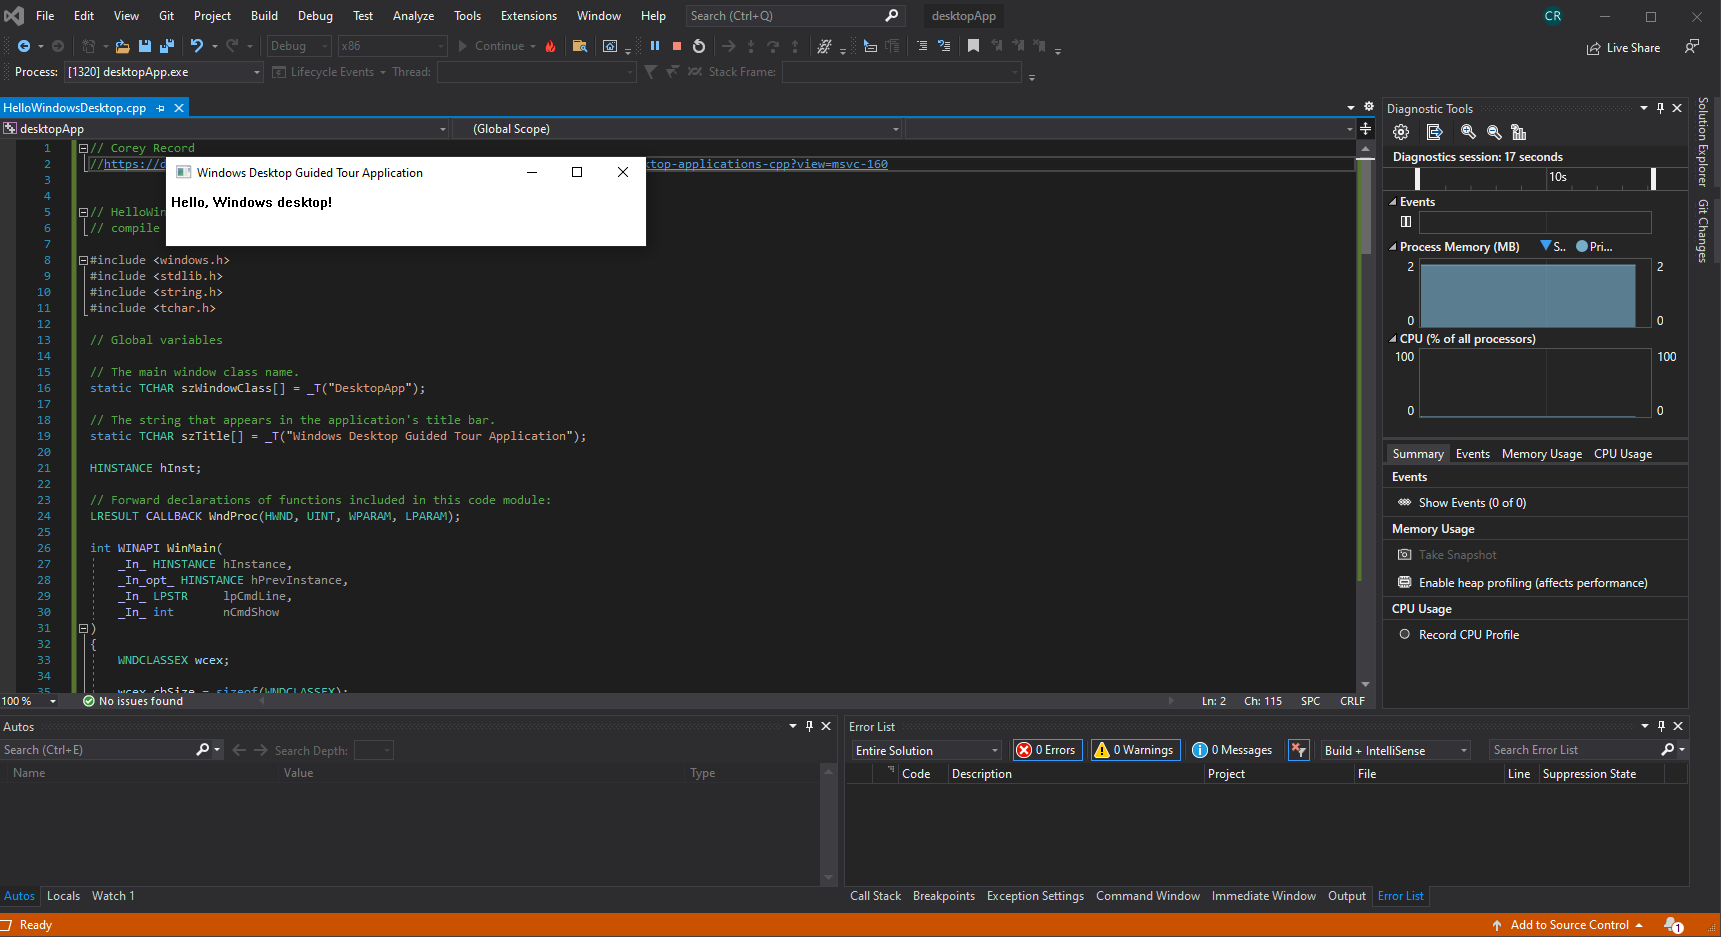Open the search icon in title bar
The image size is (1721, 937).
coord(892,15)
